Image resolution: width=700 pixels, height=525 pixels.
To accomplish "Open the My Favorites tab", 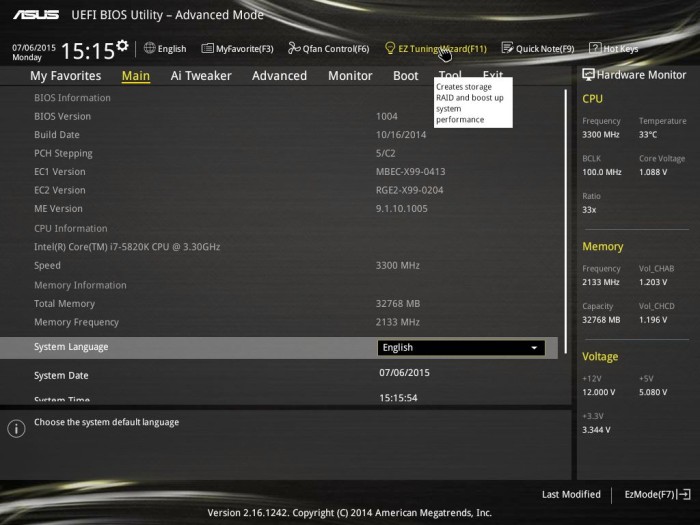I will pyautogui.click(x=66, y=75).
